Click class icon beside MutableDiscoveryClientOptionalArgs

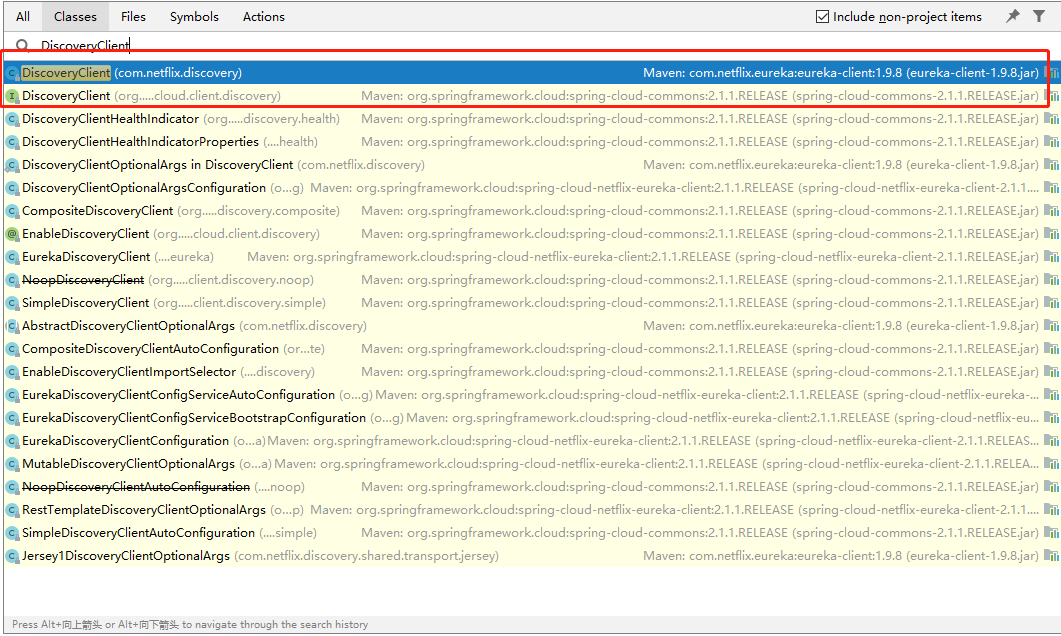coord(12,464)
